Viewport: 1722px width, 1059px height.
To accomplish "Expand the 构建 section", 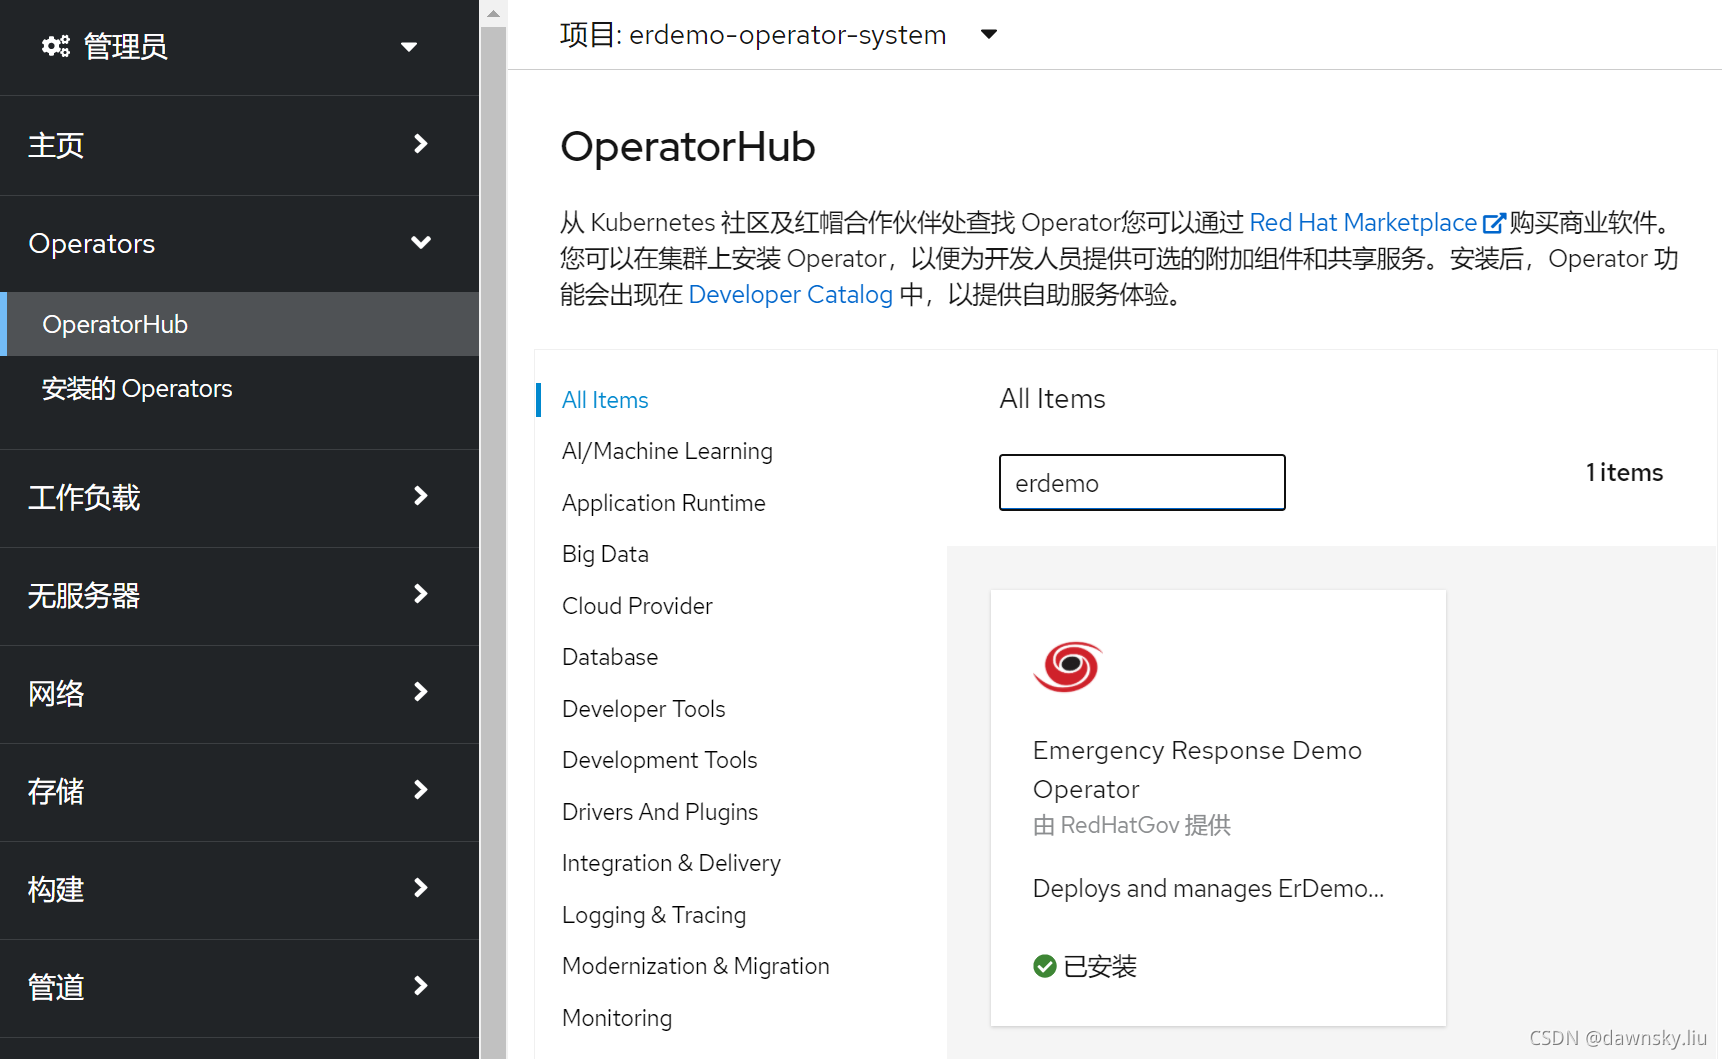I will pos(240,889).
